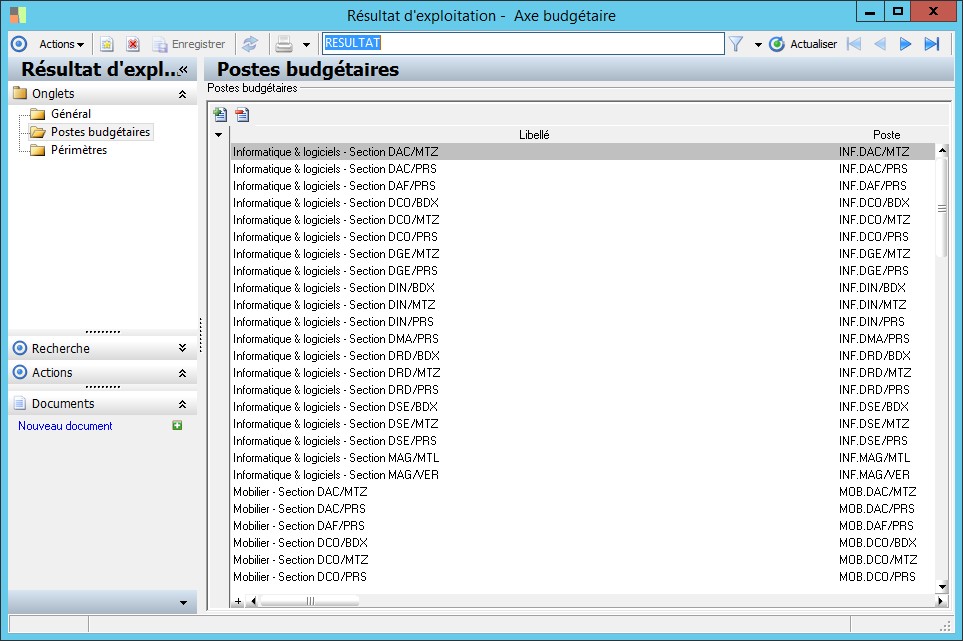Select row Informatique & logiciels - Section DRD/BDX
963x641 pixels.
(x=583, y=355)
